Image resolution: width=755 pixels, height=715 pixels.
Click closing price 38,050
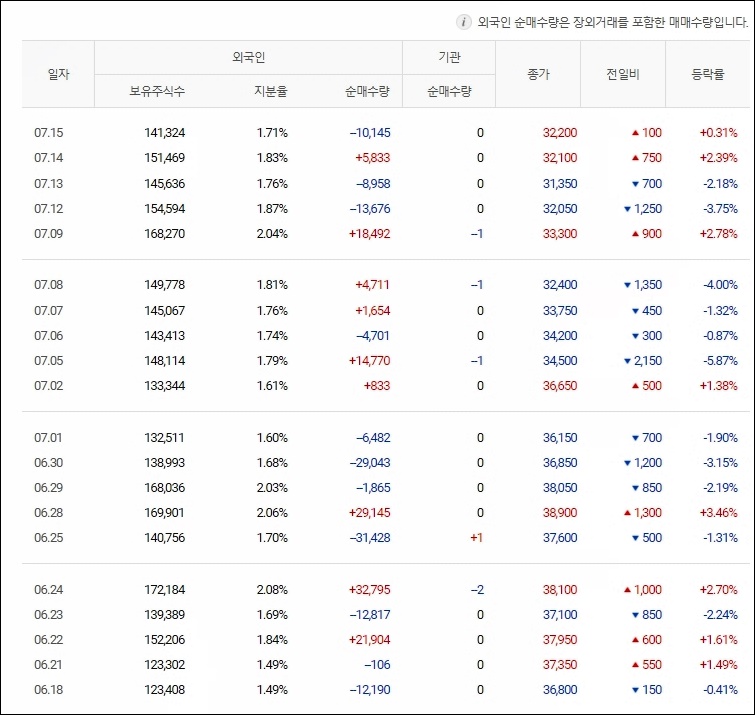[x=560, y=488]
